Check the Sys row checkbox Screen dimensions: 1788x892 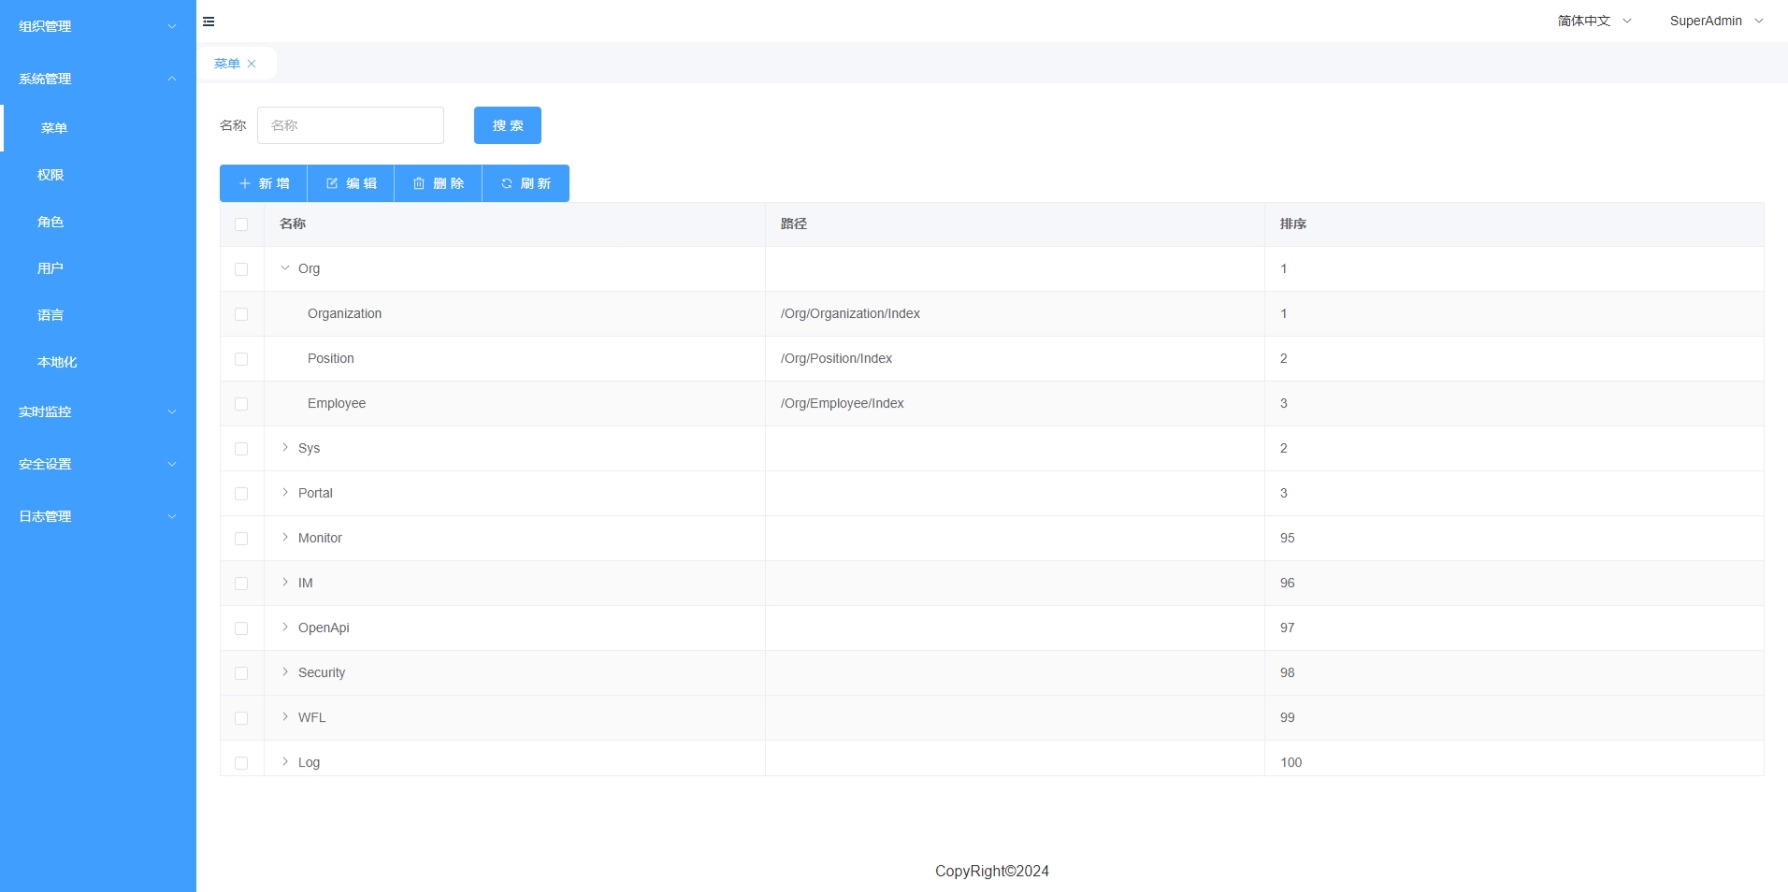(x=241, y=449)
